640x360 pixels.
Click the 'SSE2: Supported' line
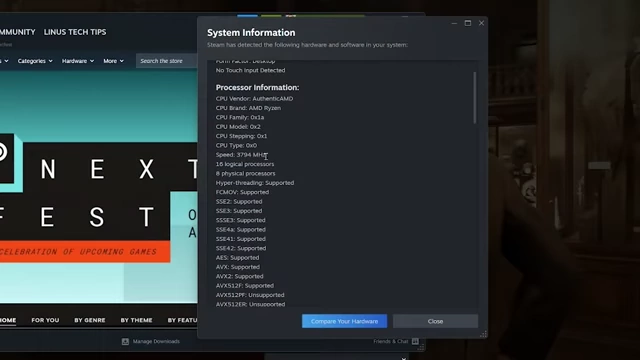pos(239,202)
